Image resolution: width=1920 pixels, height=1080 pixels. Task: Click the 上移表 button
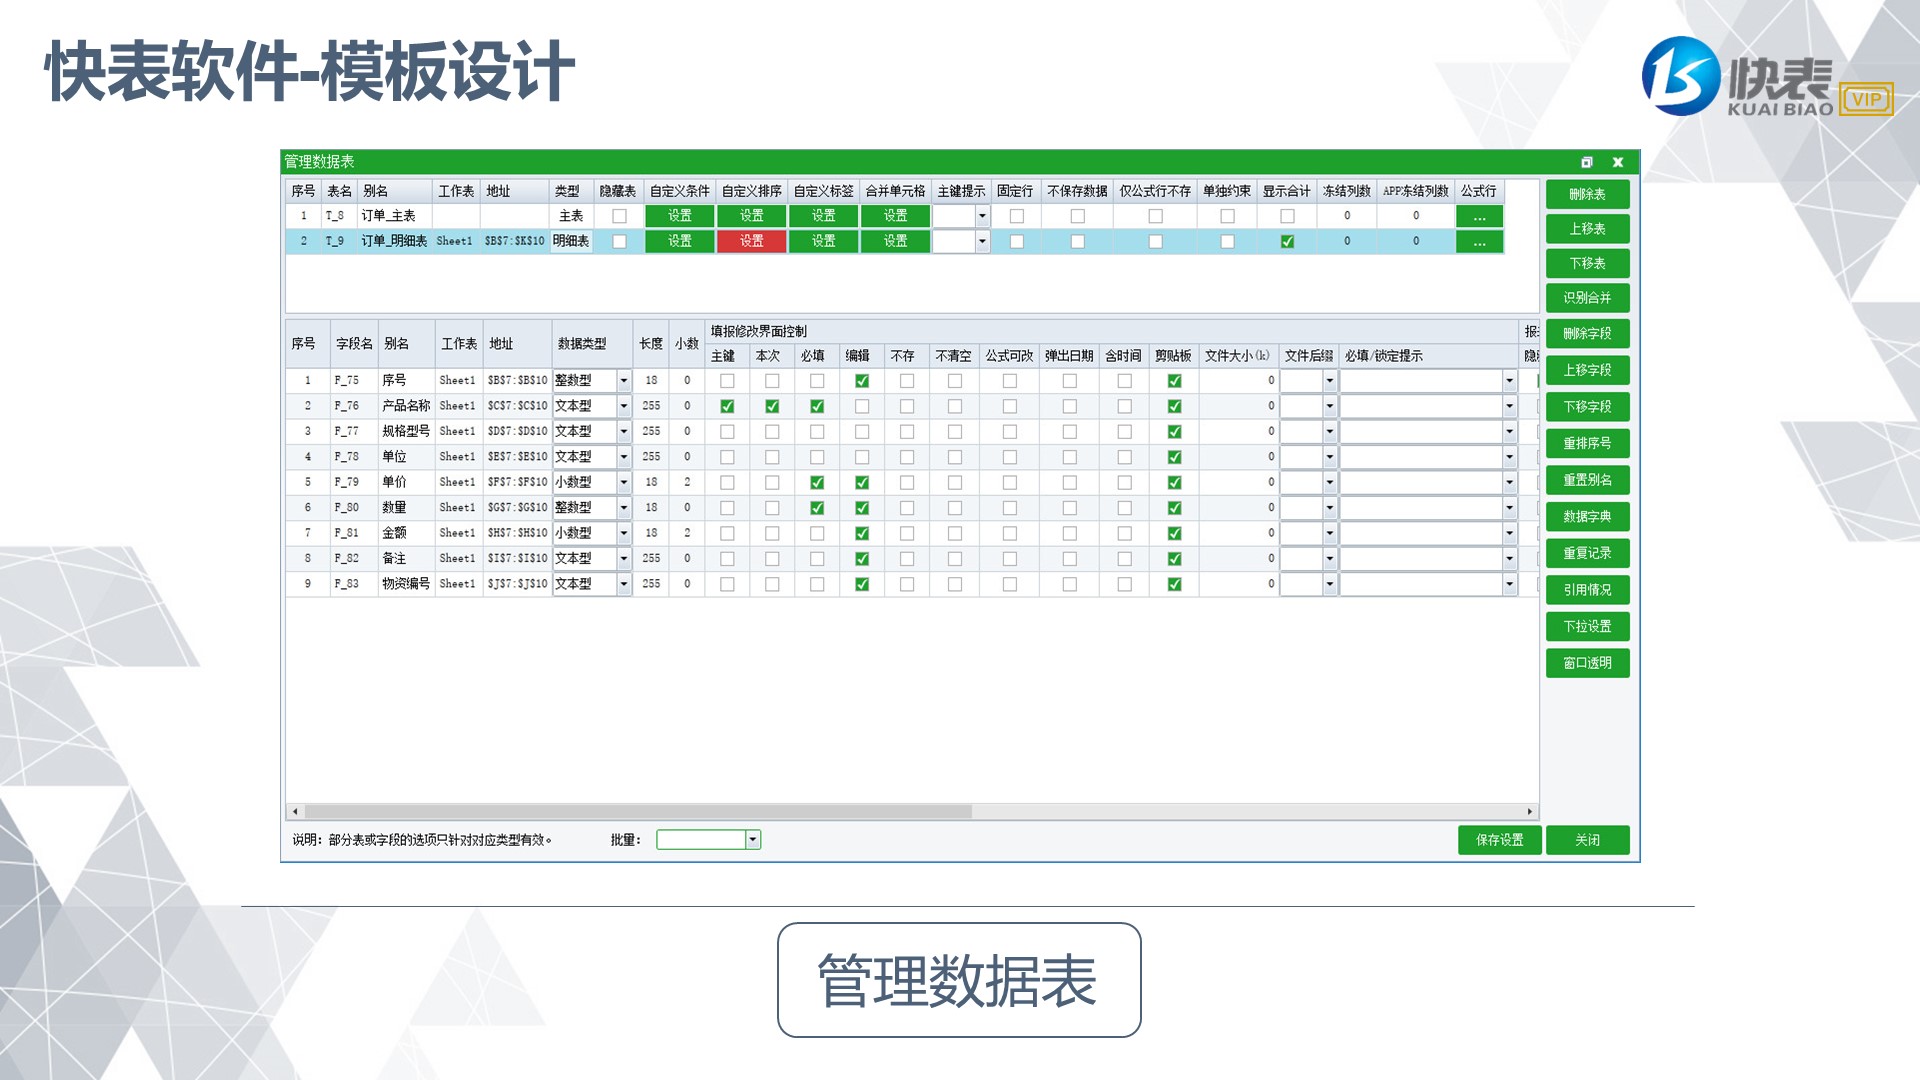1587,229
